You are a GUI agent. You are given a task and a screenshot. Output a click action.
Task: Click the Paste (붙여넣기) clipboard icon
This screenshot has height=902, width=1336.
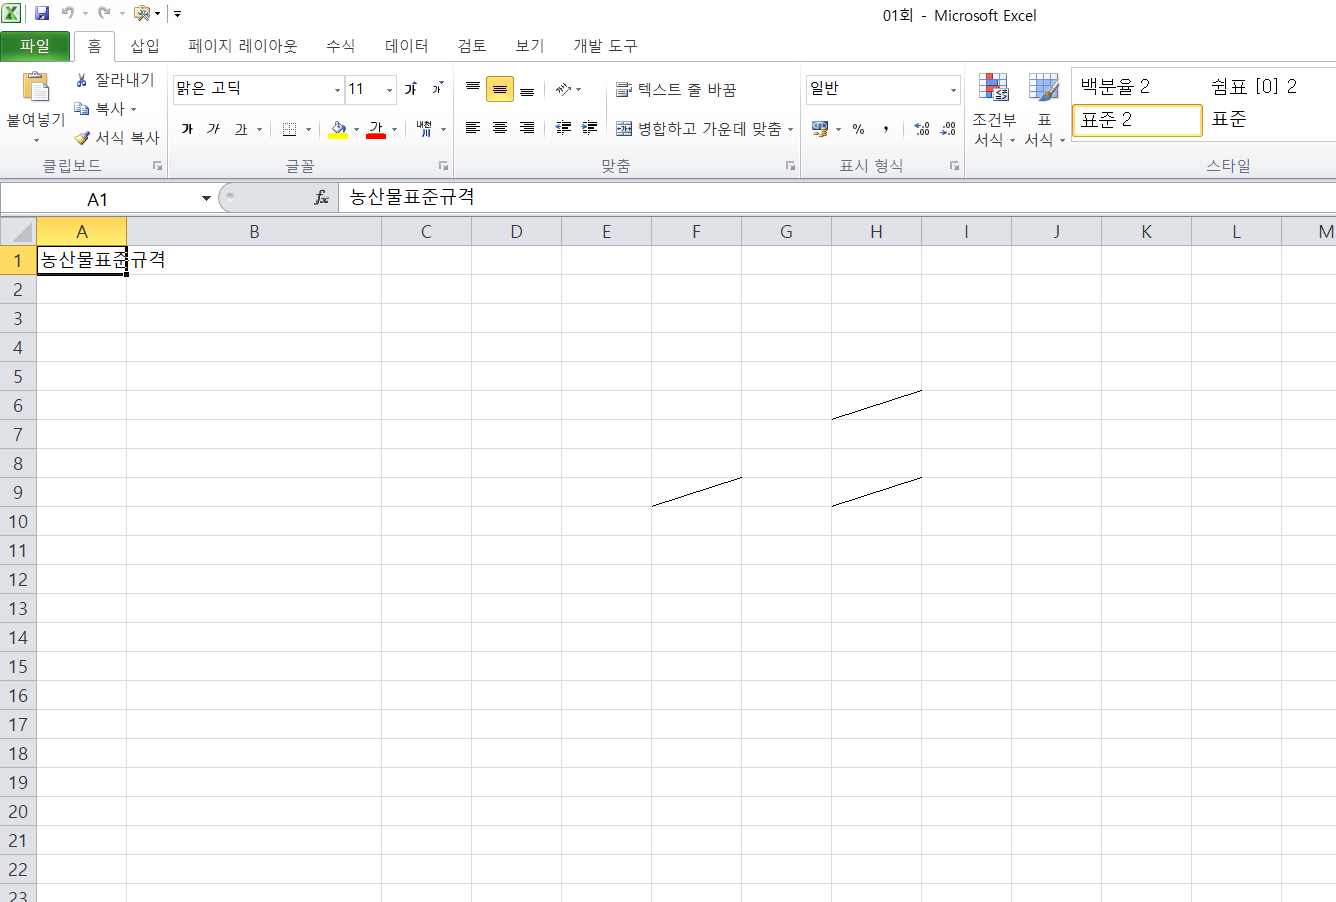click(36, 89)
